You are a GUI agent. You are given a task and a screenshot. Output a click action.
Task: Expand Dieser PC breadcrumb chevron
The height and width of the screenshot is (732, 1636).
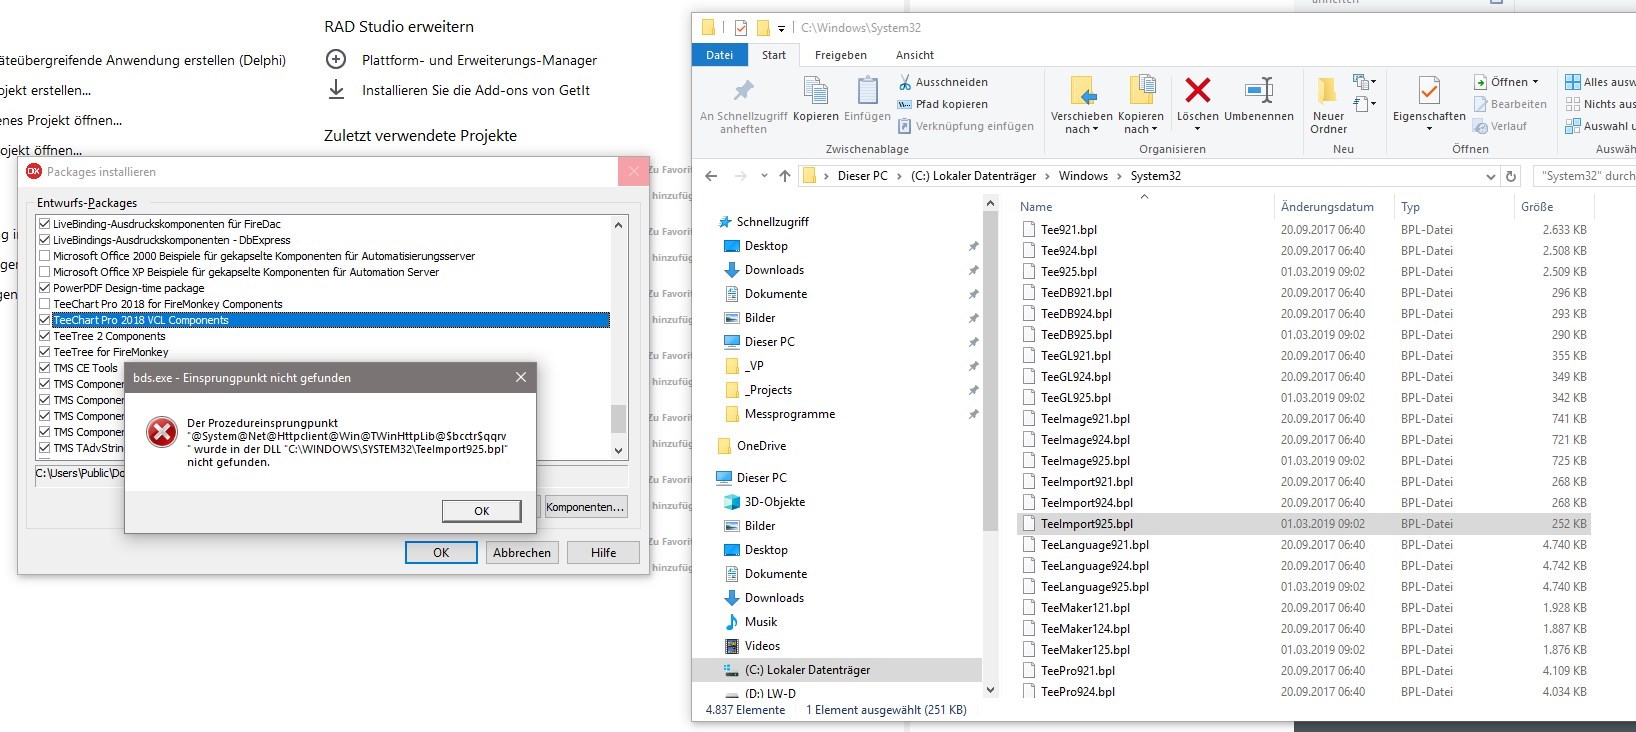(898, 176)
